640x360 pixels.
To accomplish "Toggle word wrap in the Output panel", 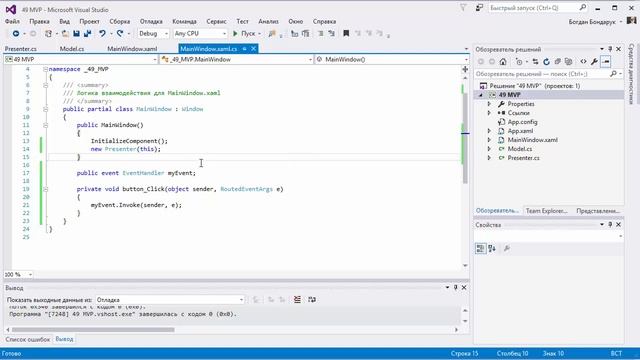I will [x=312, y=300].
